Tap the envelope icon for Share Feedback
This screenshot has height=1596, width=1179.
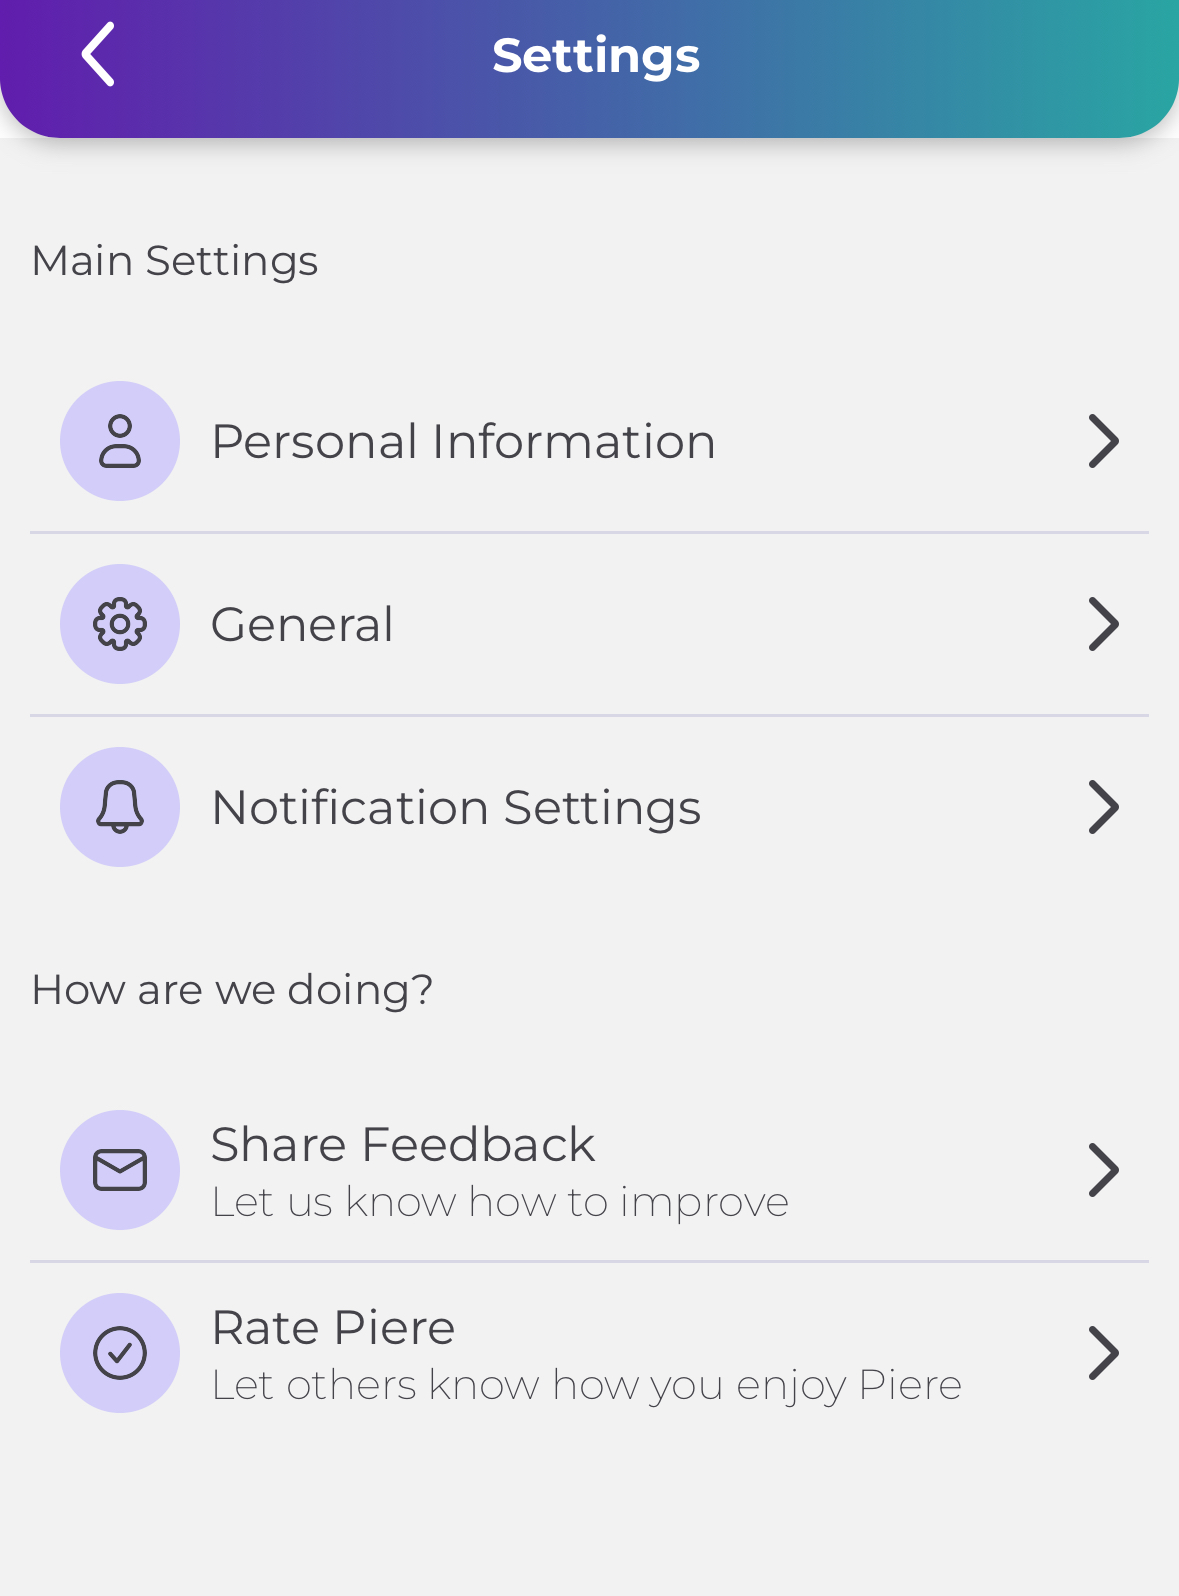click(x=120, y=1170)
